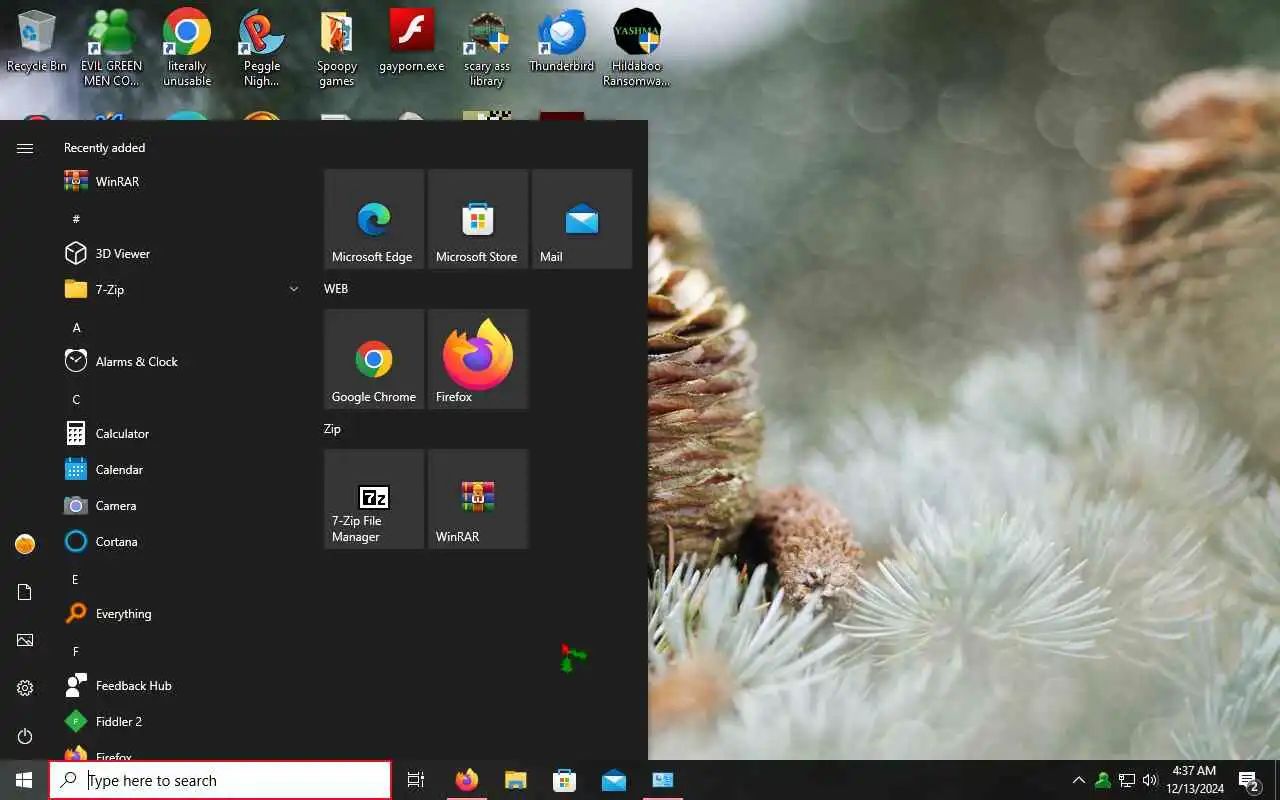Select the 'literally unusable' Chrome shortcut

pyautogui.click(x=187, y=48)
